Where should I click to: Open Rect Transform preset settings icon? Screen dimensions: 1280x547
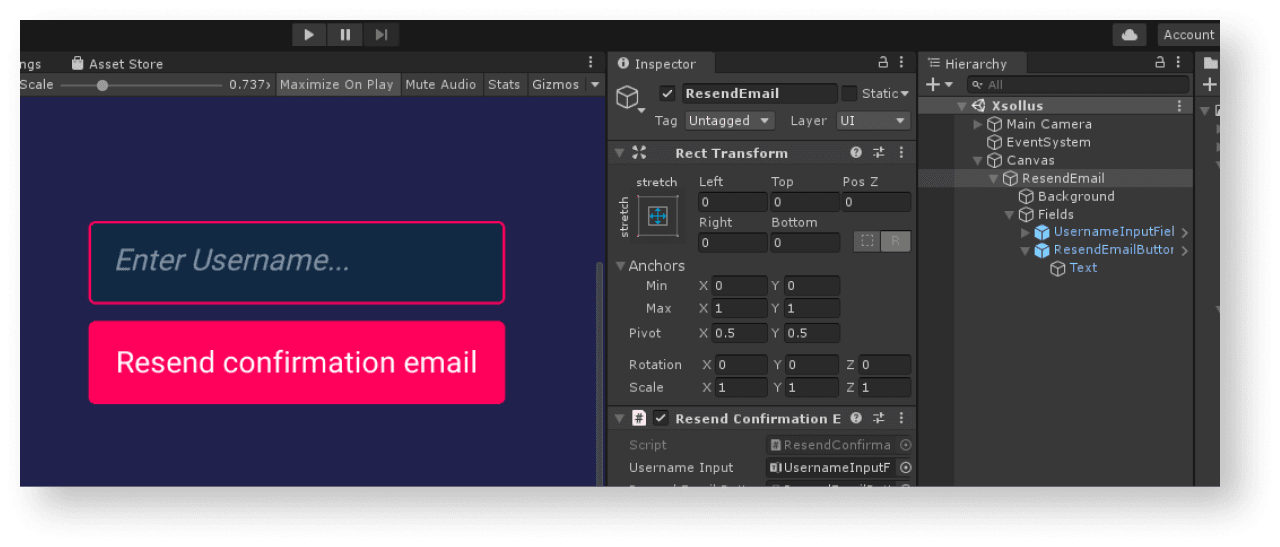[879, 153]
